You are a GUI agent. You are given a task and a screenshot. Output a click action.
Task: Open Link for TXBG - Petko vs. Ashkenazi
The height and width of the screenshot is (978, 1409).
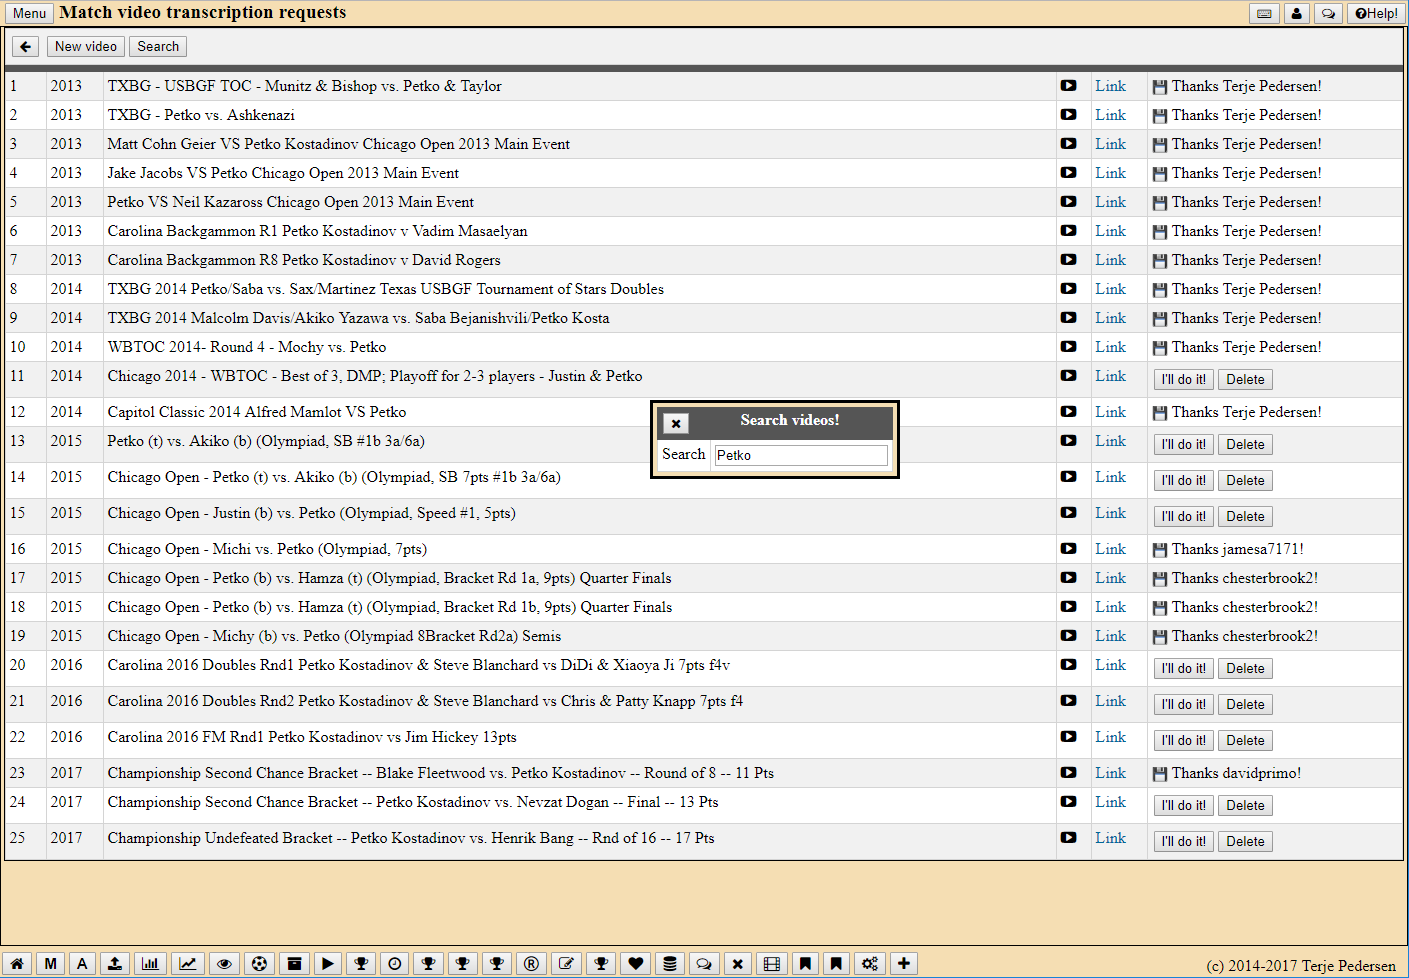[x=1110, y=115]
